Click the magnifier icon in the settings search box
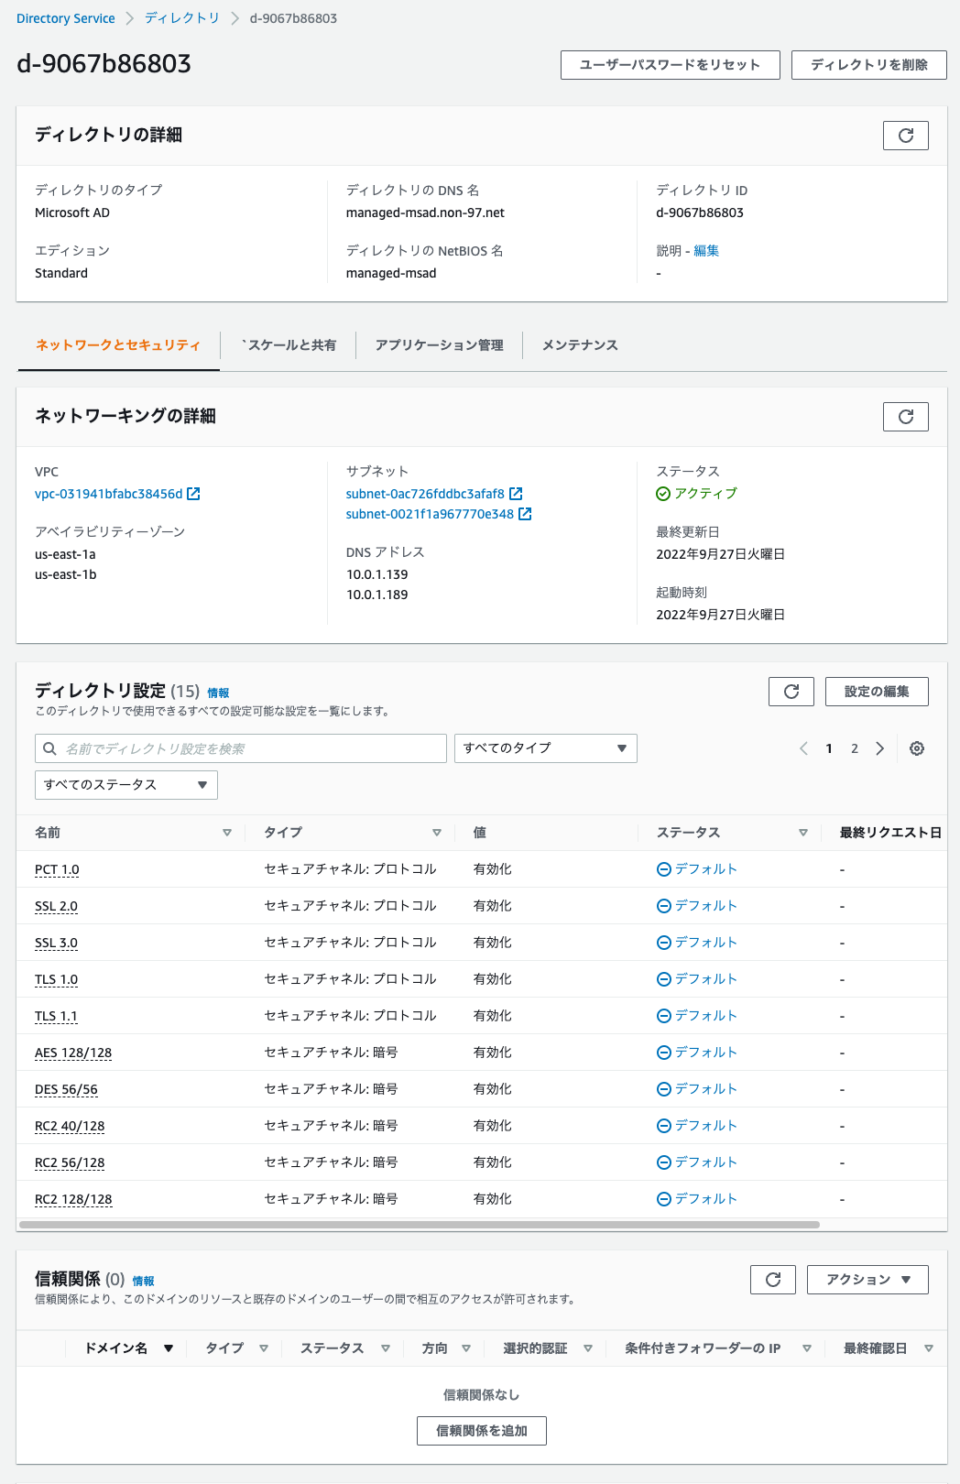Screen dimensions: 960x1484 click(49, 748)
